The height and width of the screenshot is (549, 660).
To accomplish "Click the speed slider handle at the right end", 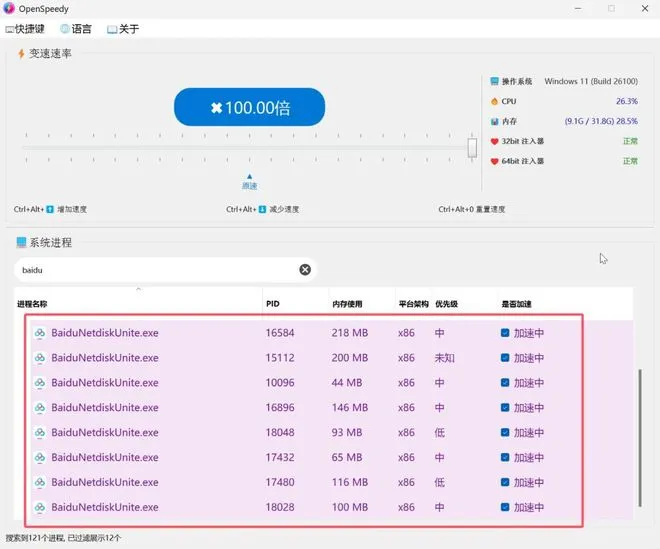I will point(472,148).
